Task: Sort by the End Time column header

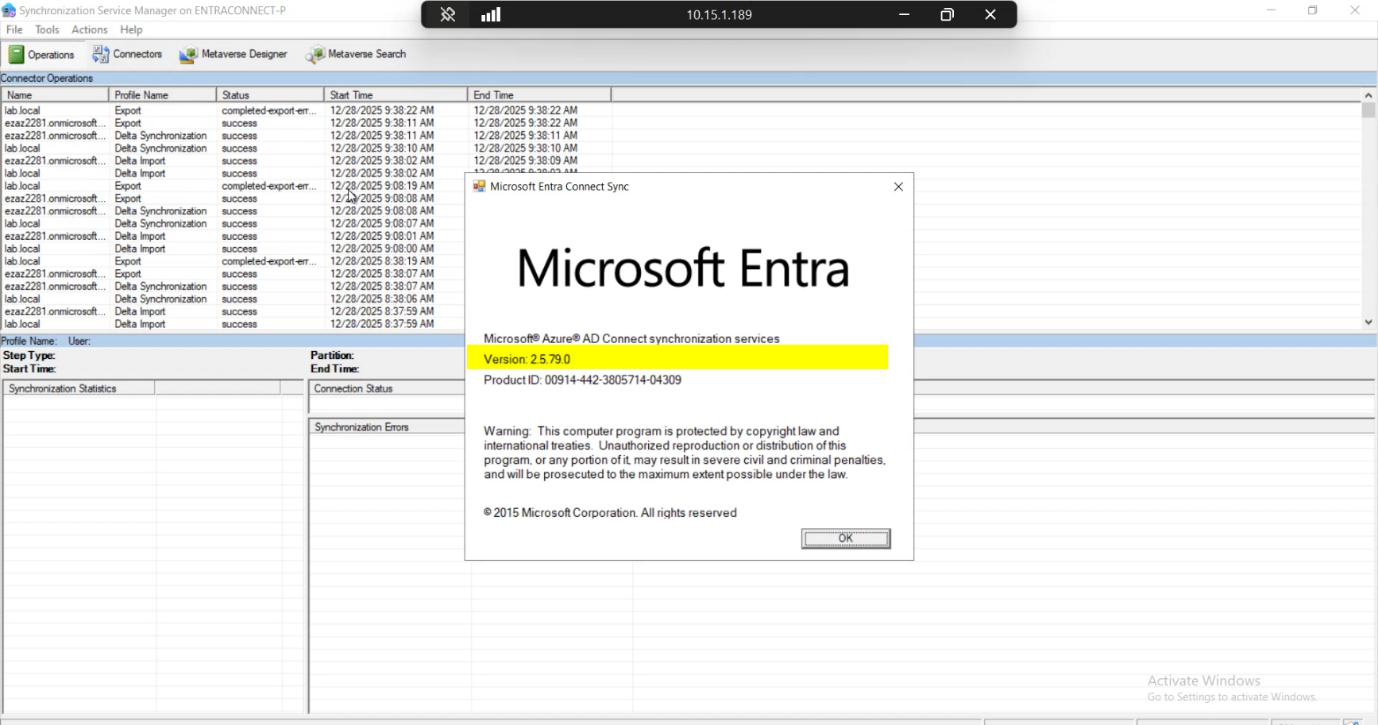Action: tap(539, 95)
